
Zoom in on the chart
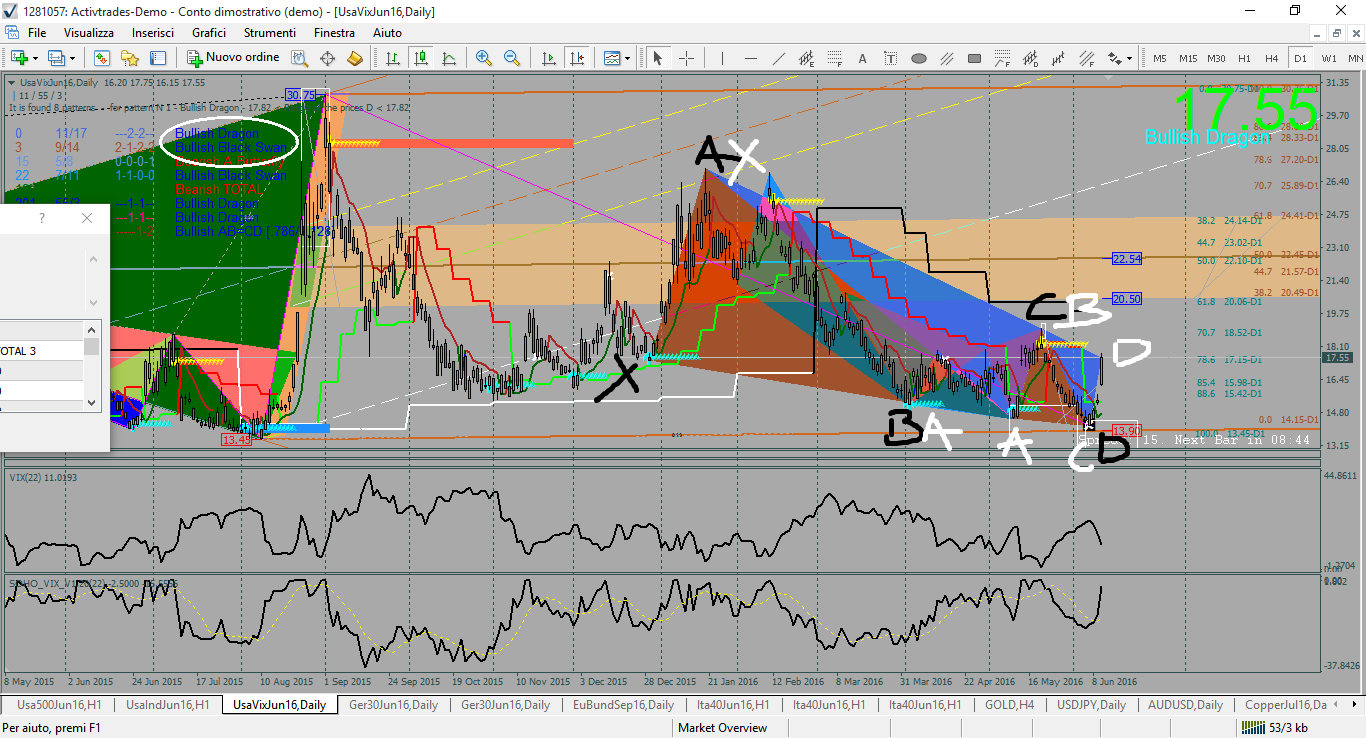click(484, 58)
